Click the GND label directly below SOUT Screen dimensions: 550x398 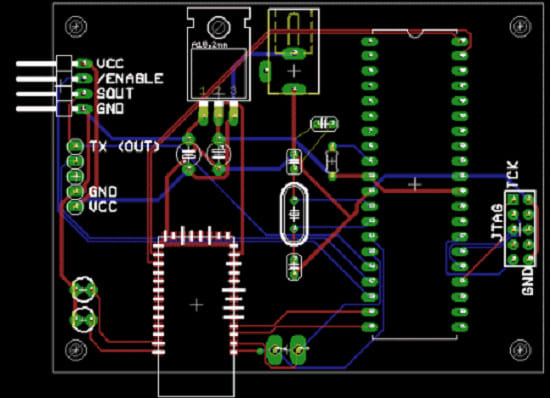tap(110, 109)
